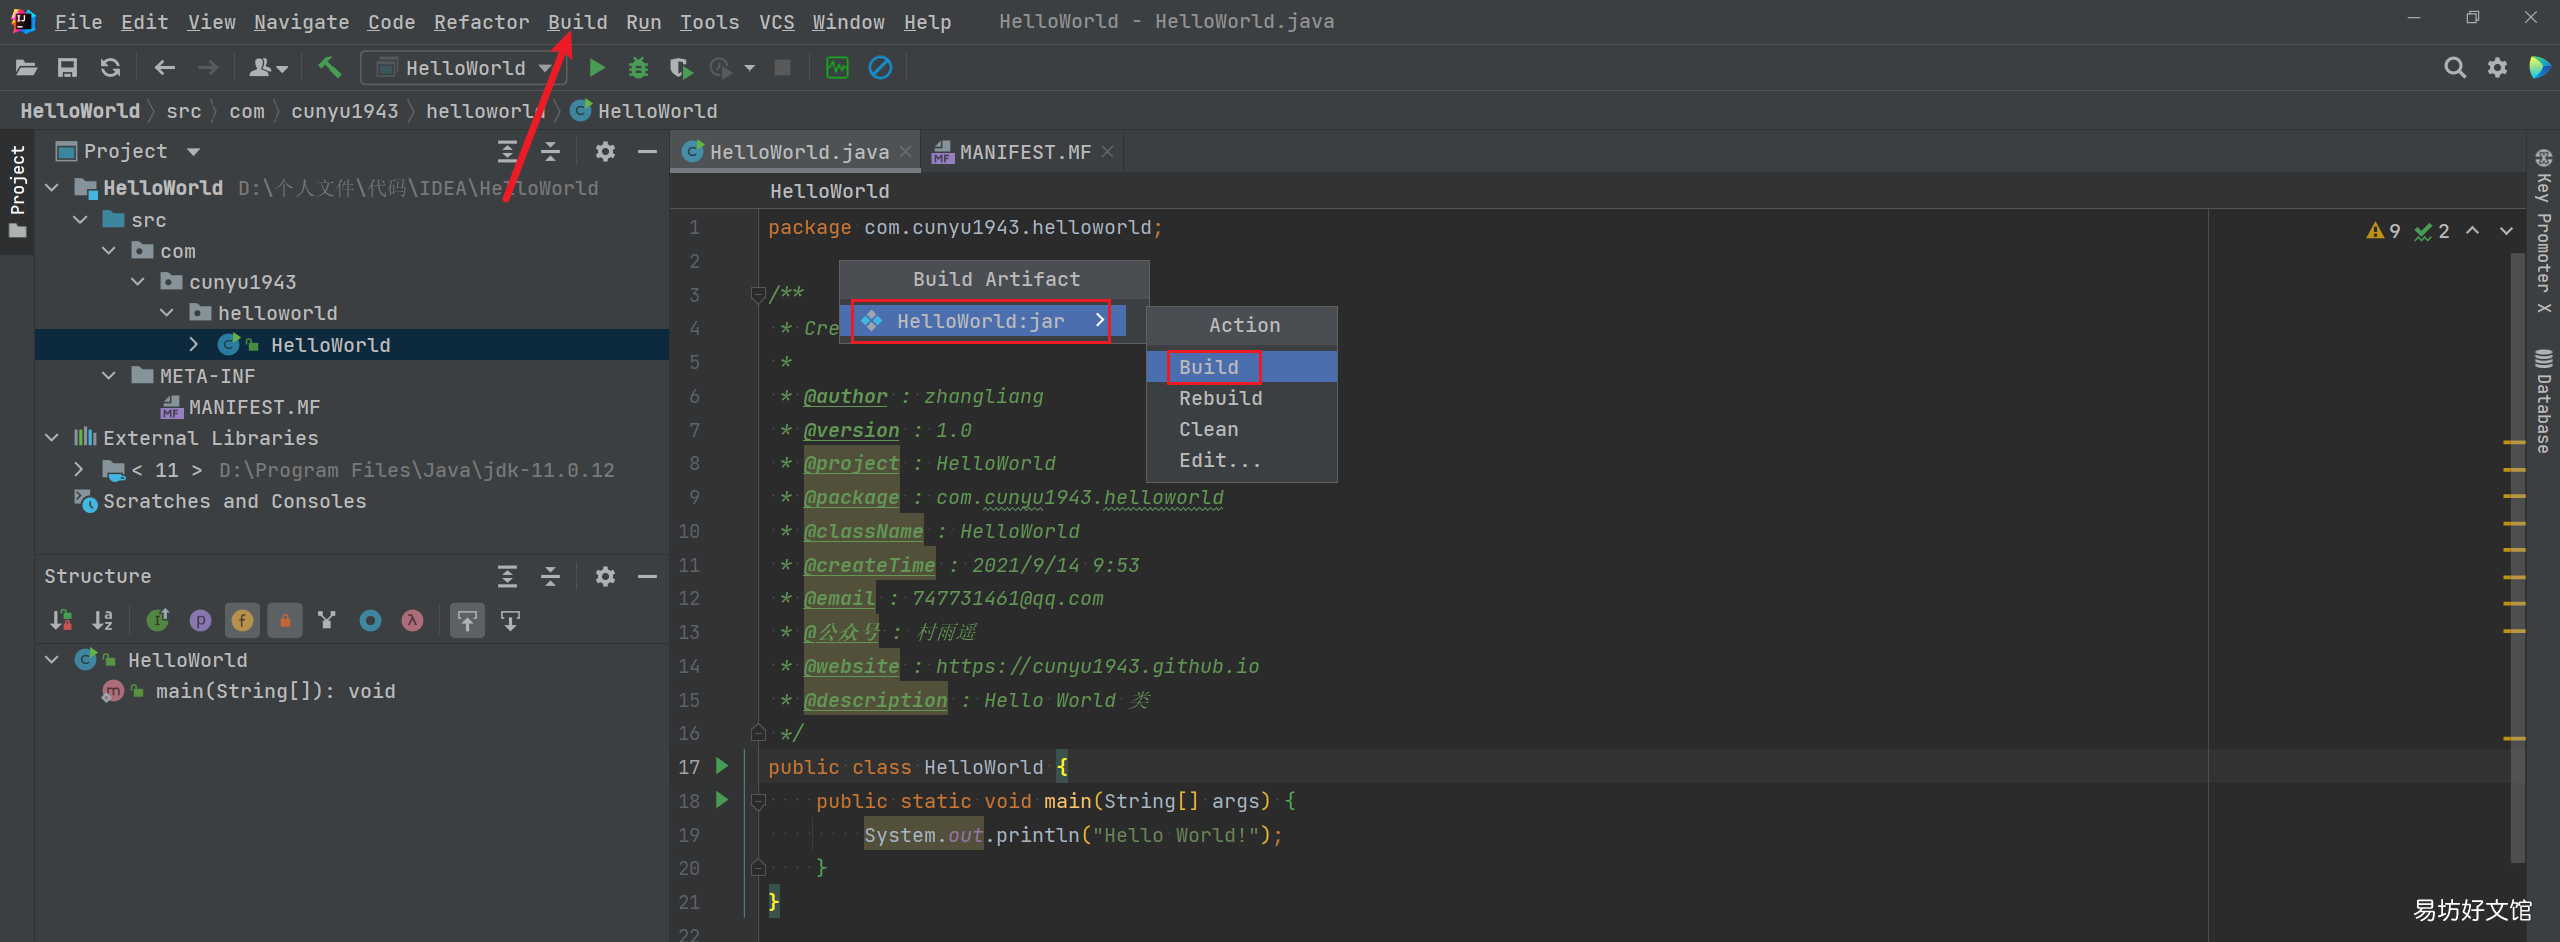Click the Open folder toolbar icon
The height and width of the screenshot is (942, 2560).
[27, 68]
